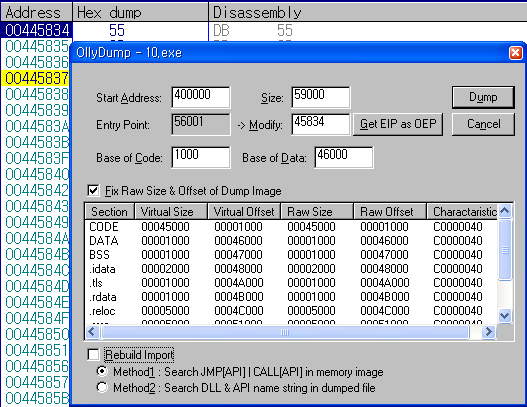Image resolution: width=527 pixels, height=407 pixels.
Task: Click the Raw Offset column header
Action: click(x=390, y=212)
